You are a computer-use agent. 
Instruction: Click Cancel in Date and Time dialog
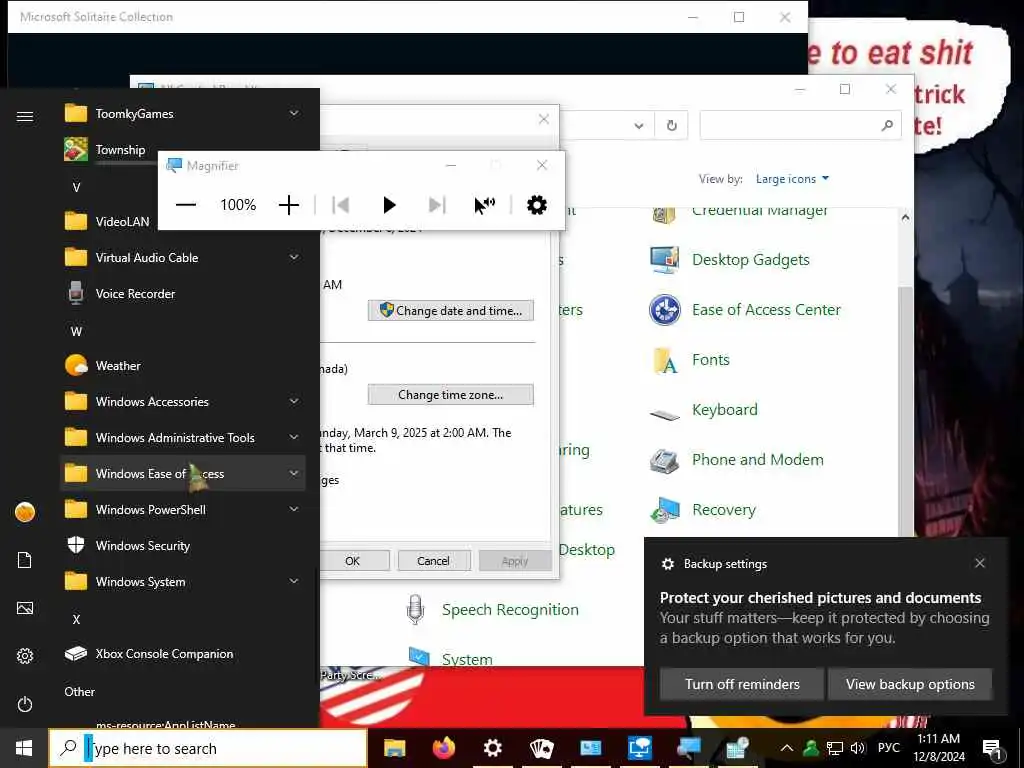click(434, 561)
